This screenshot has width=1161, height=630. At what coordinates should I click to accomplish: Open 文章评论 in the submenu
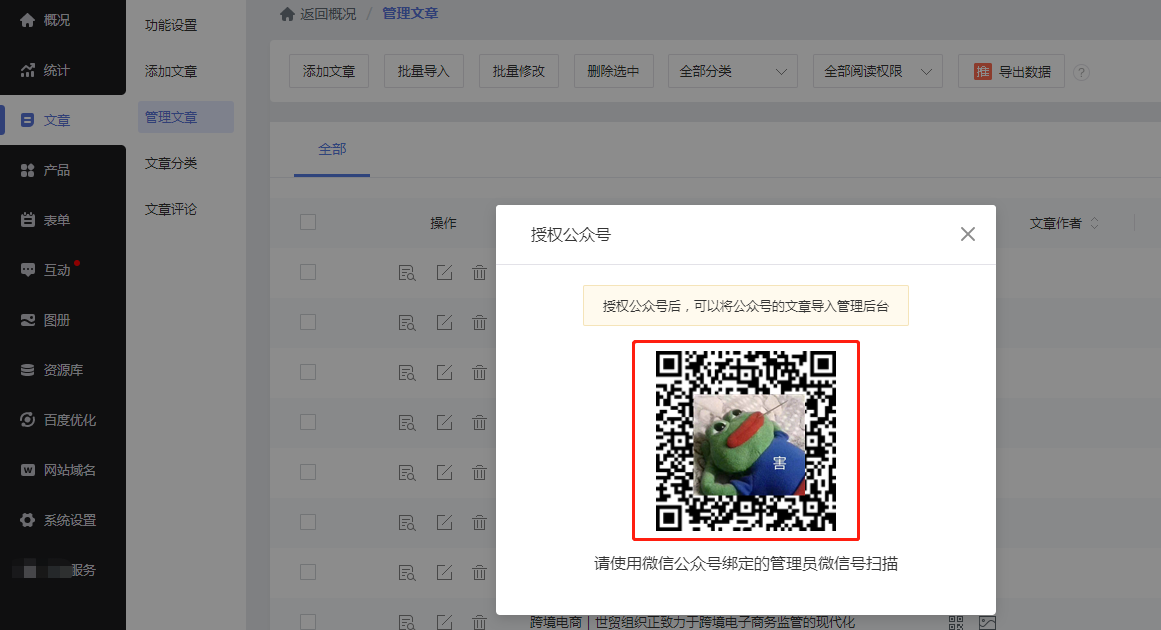[171, 209]
